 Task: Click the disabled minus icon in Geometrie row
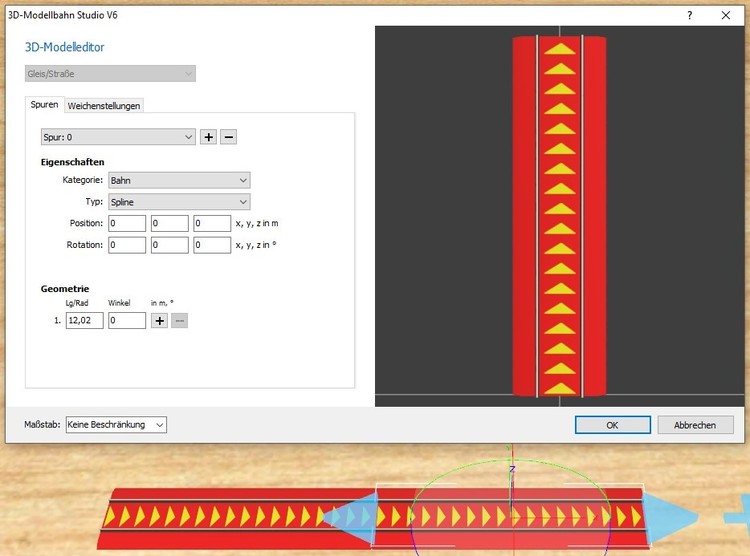click(180, 321)
